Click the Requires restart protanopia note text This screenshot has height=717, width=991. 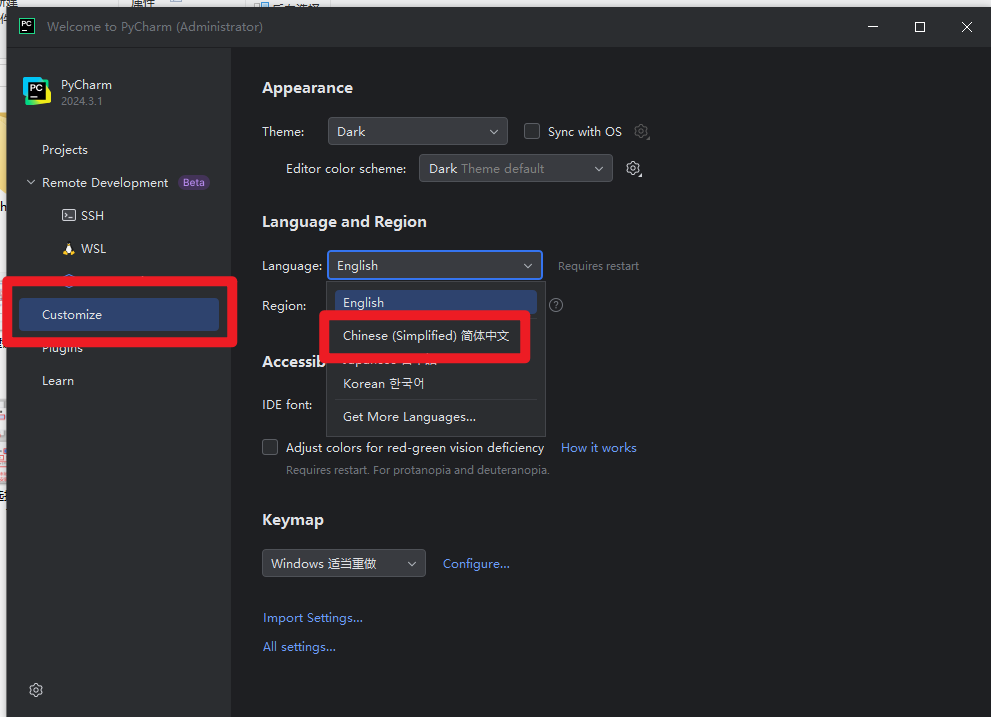pyautogui.click(x=418, y=470)
